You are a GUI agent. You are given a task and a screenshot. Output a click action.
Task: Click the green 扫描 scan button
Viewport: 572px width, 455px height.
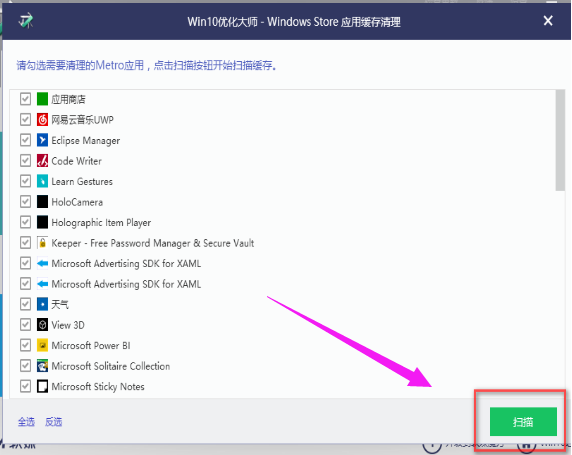(x=523, y=422)
